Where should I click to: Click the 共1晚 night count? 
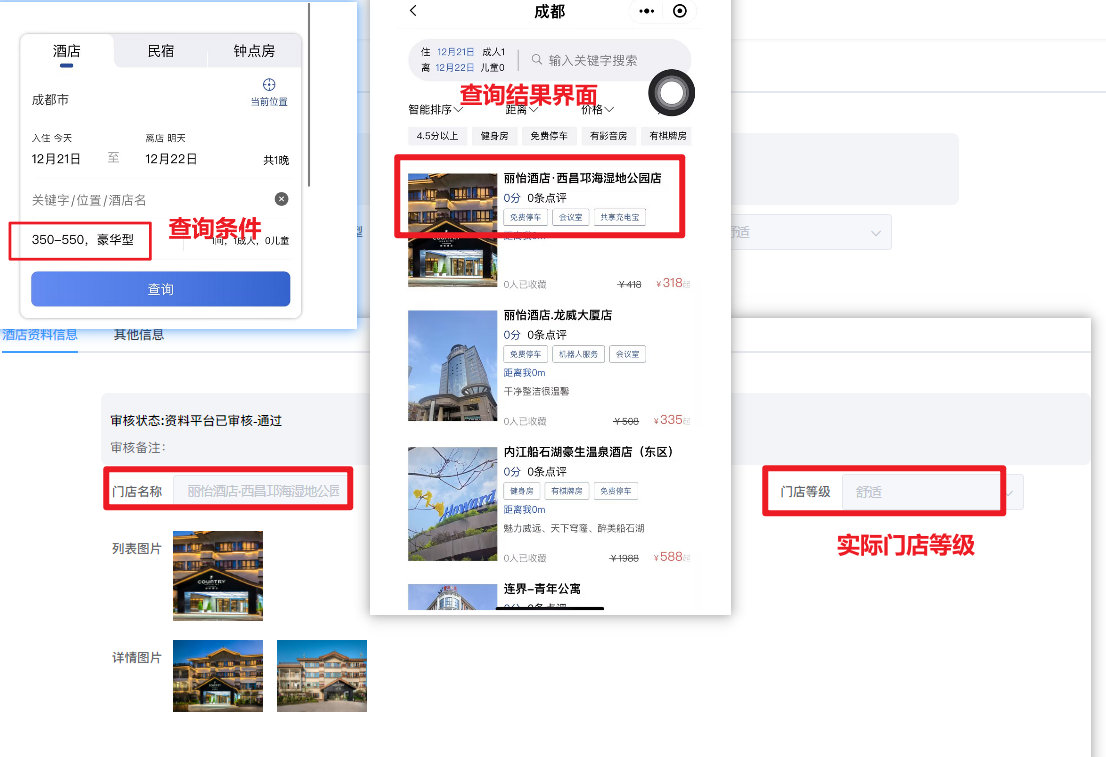276,160
